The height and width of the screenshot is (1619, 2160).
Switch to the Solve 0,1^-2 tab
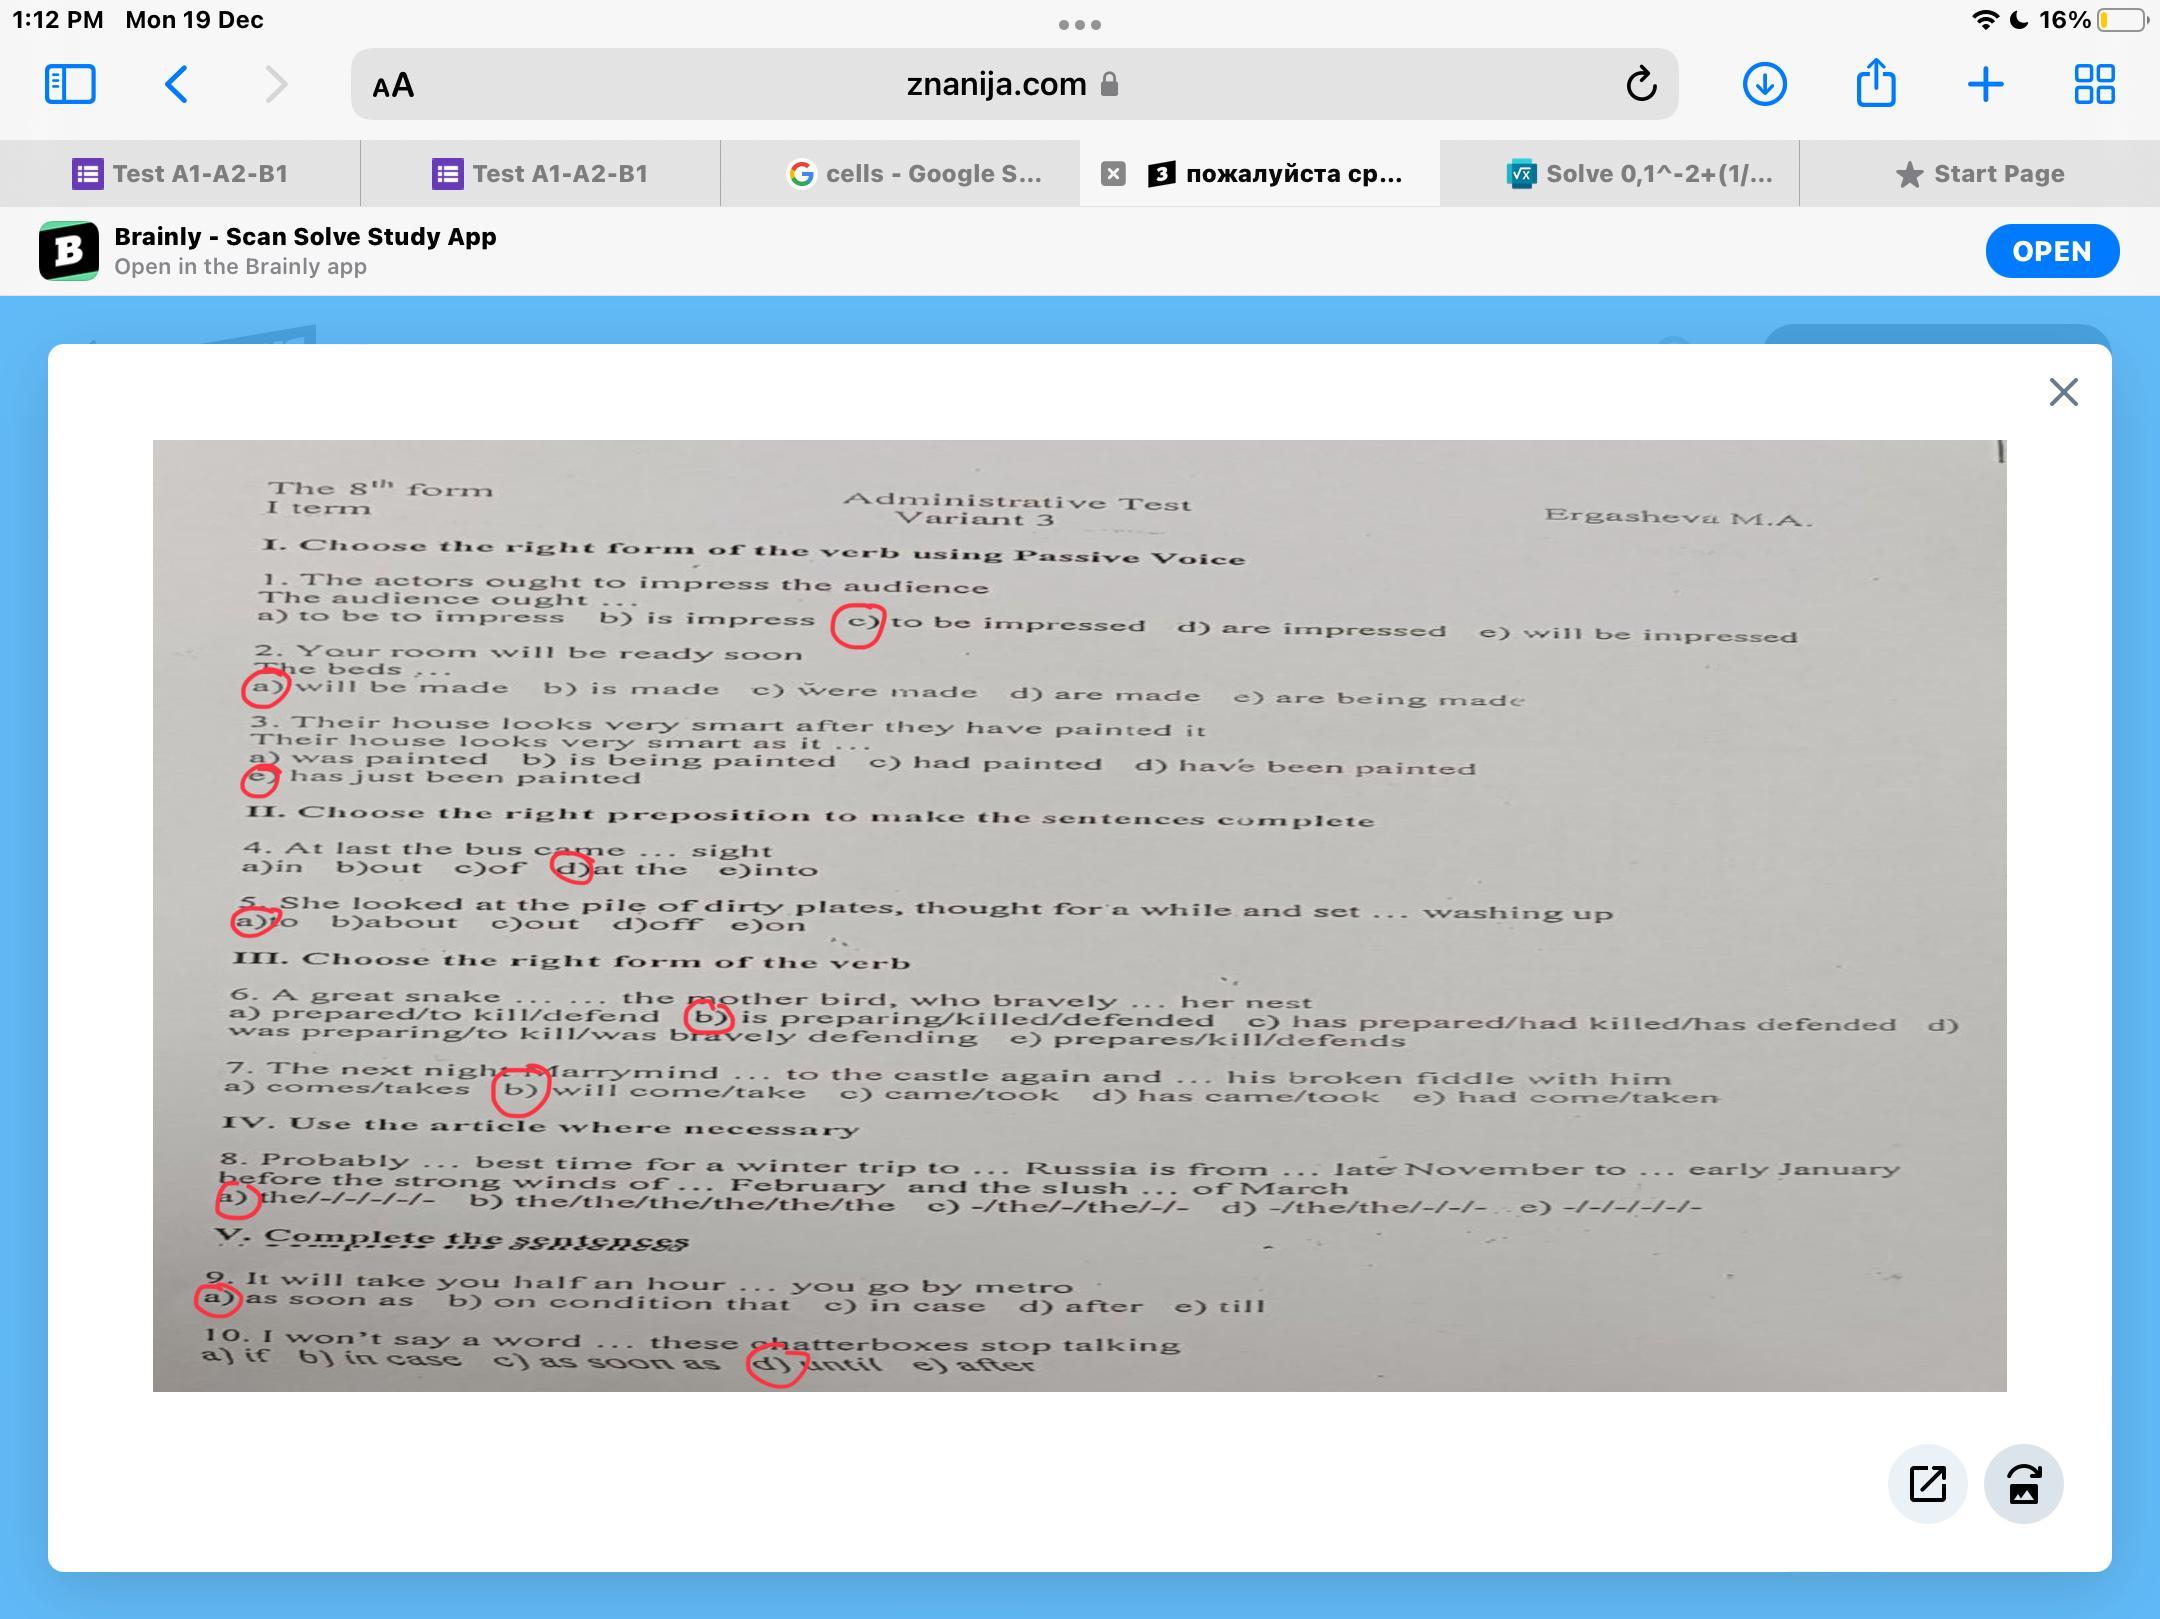pyautogui.click(x=1640, y=174)
